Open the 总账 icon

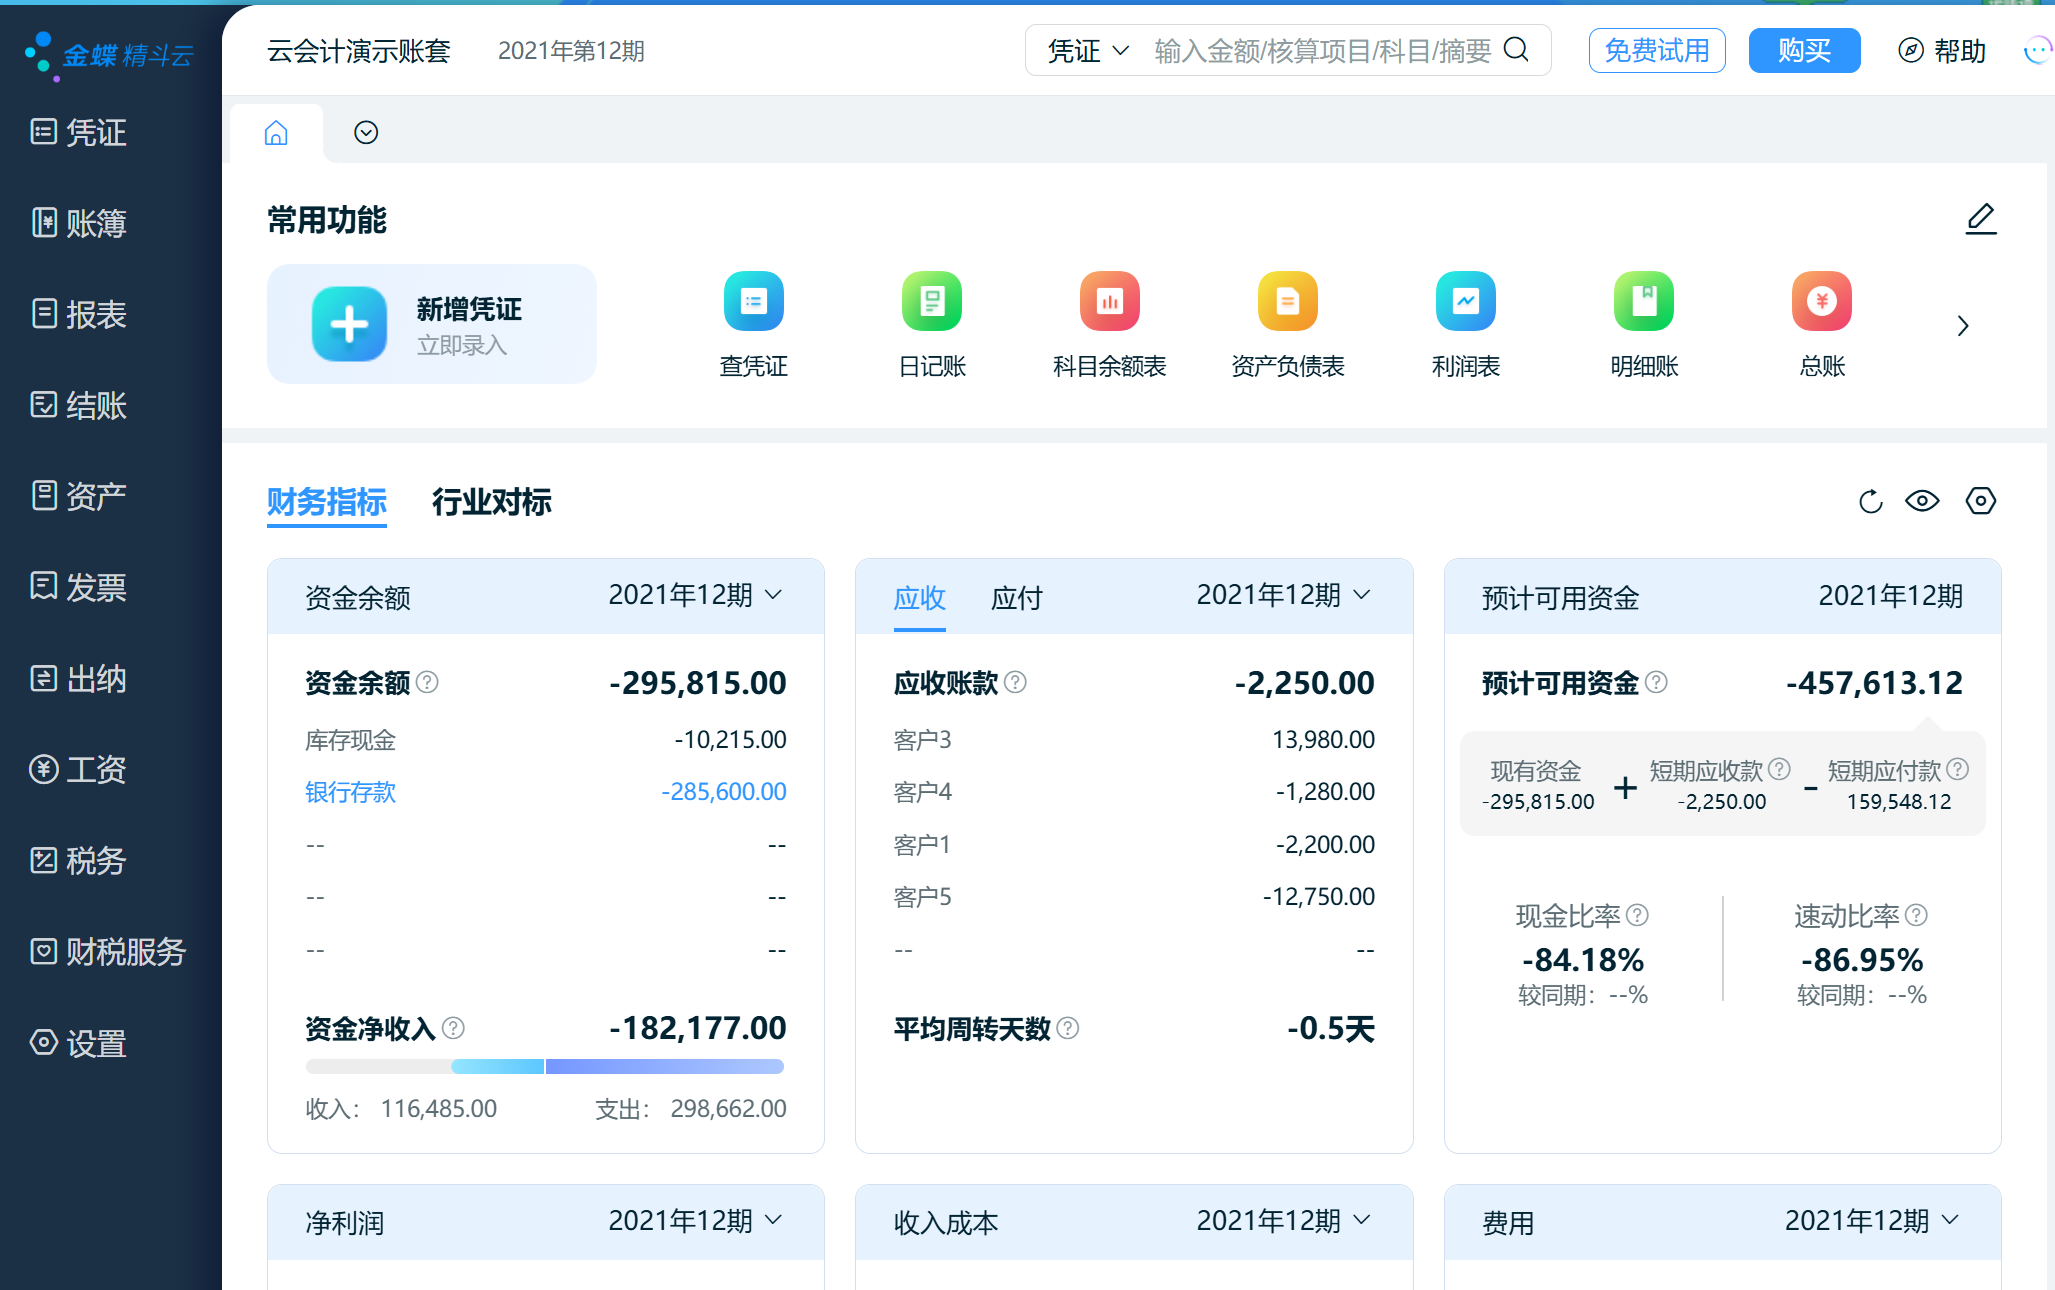[x=1821, y=301]
